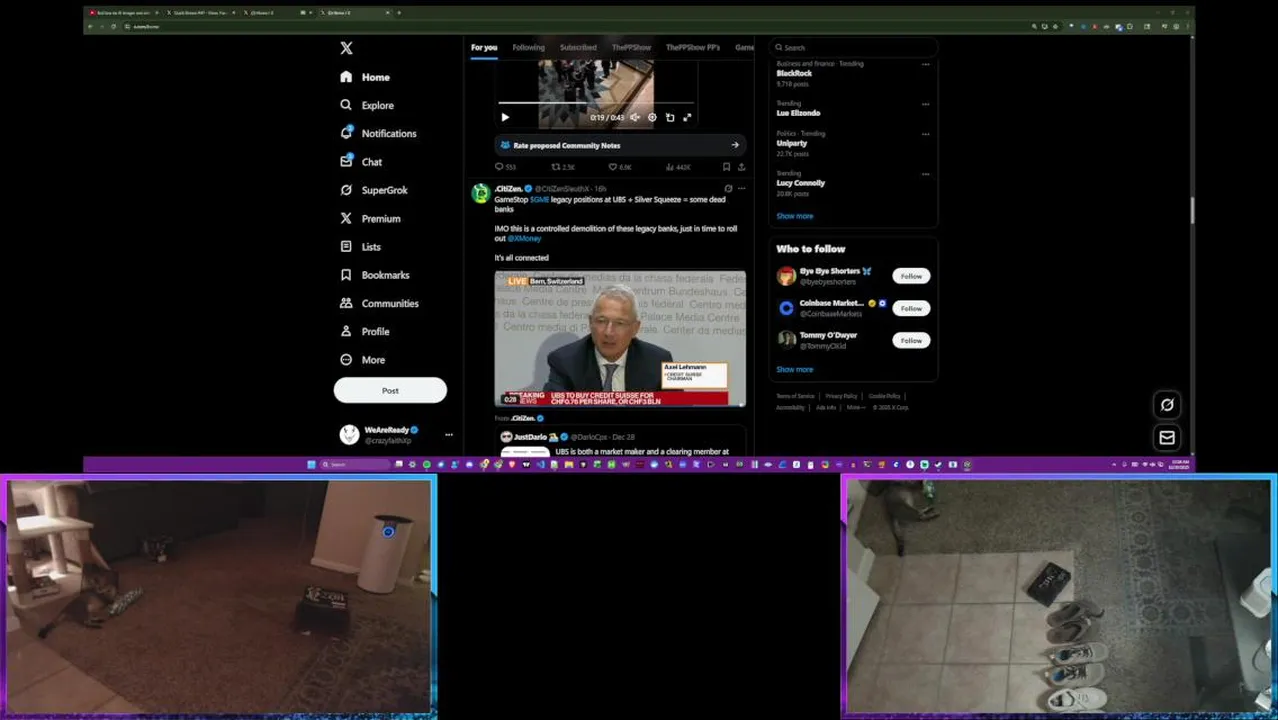Open the floating Grok button
The image size is (1278, 720).
tap(1167, 404)
